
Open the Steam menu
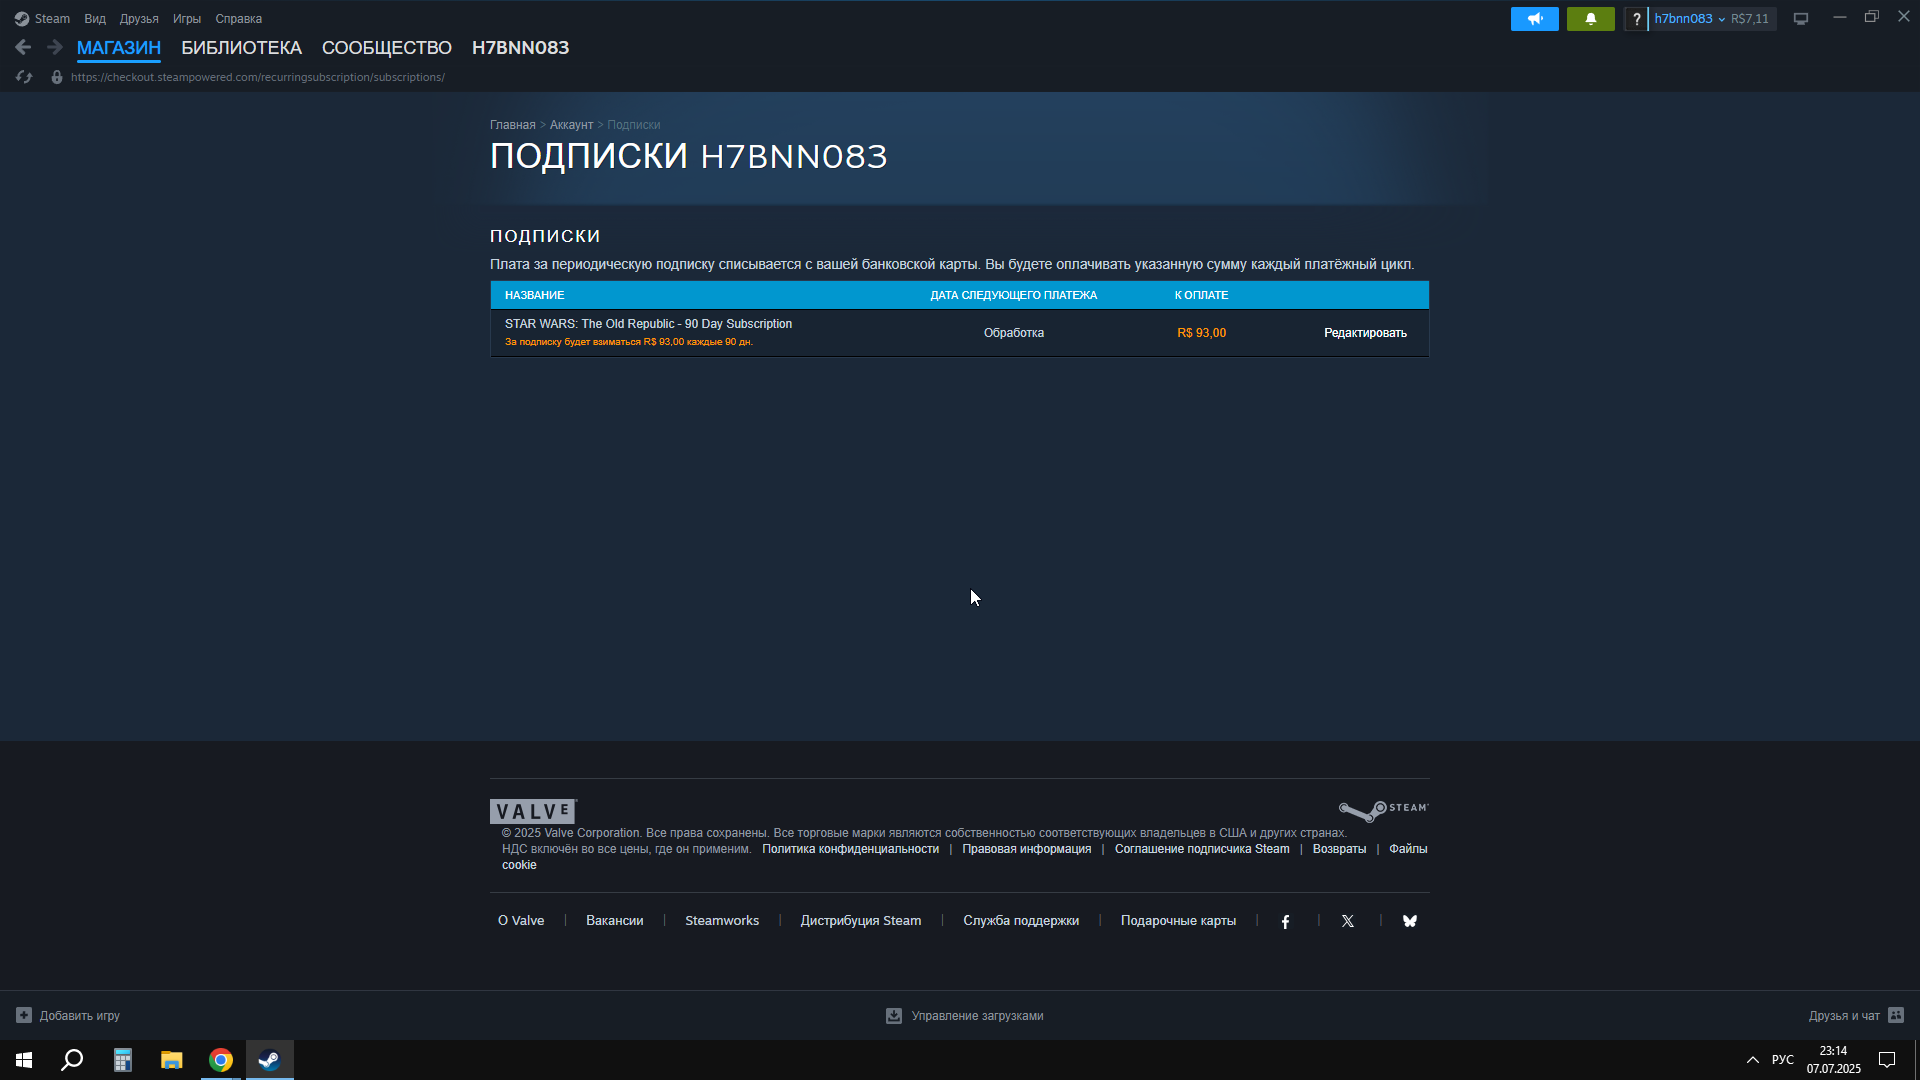pos(52,19)
